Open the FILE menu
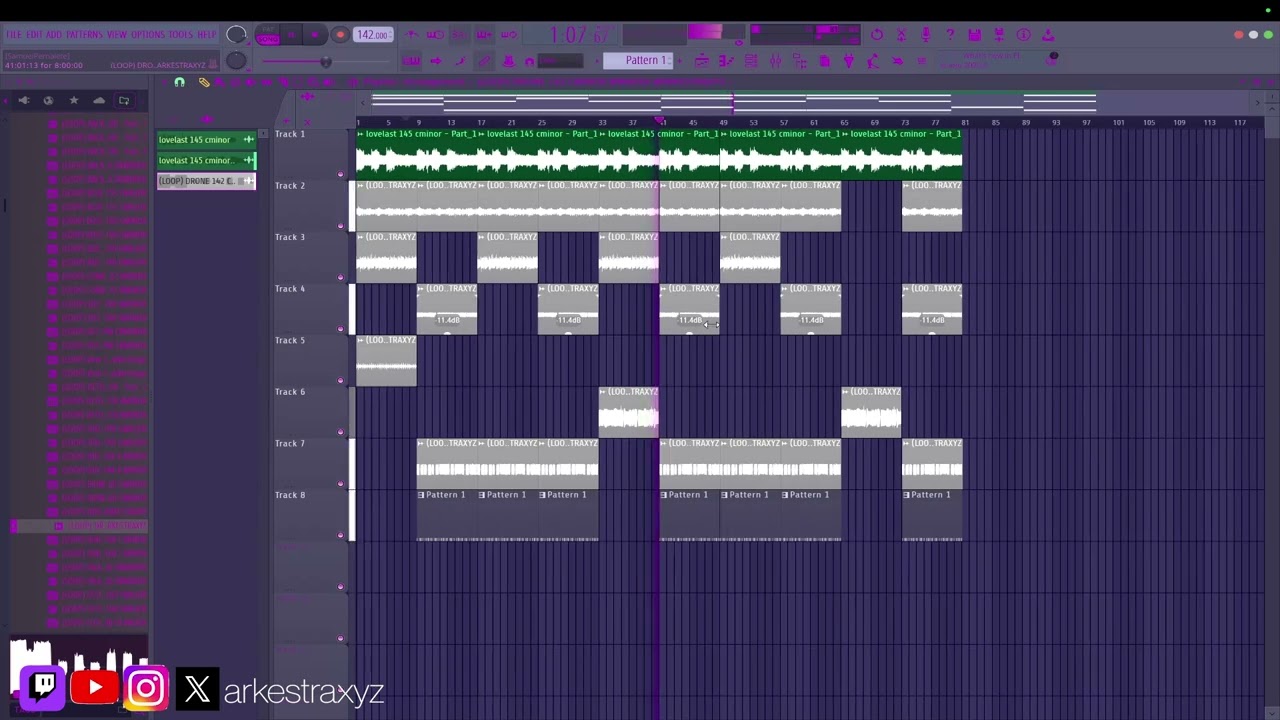The width and height of the screenshot is (1280, 720). click(x=13, y=34)
